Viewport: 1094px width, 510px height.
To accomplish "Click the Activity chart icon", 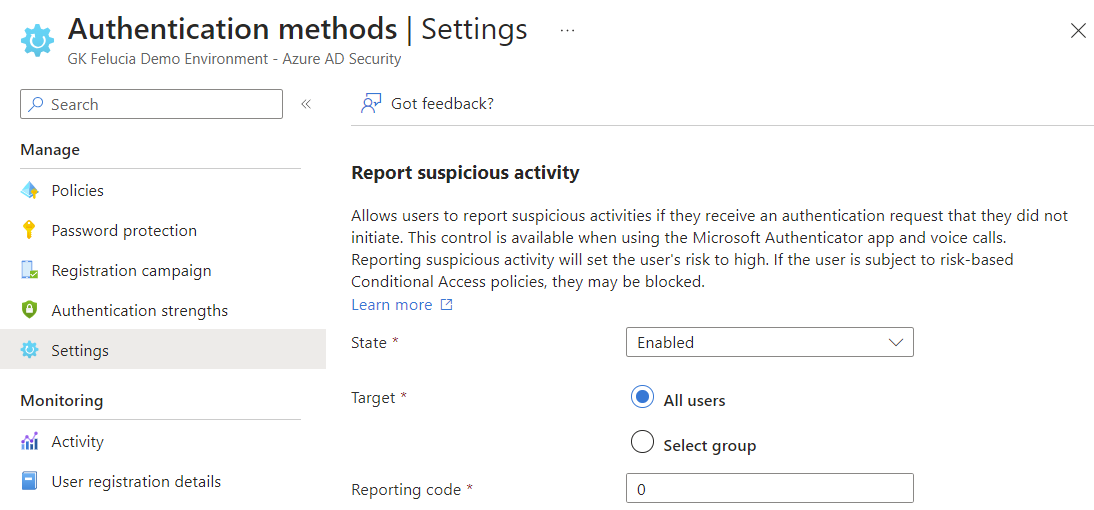I will tap(29, 442).
